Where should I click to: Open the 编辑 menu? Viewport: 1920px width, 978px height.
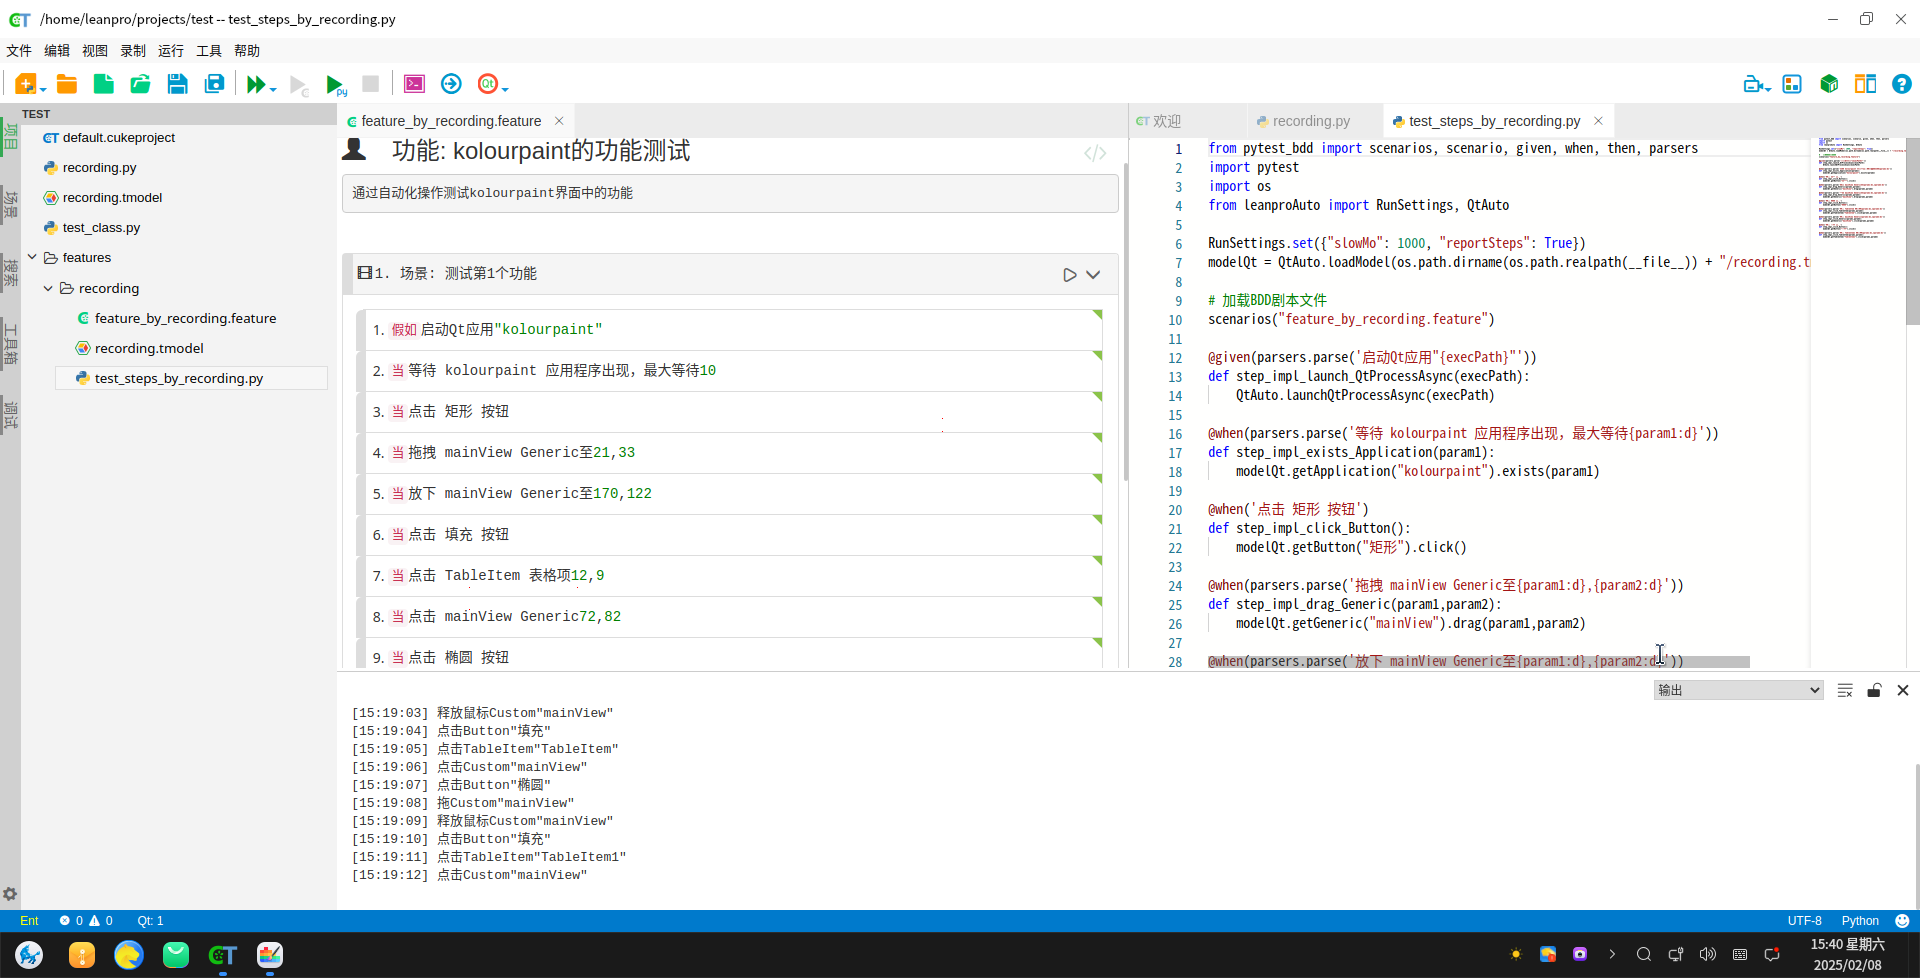point(57,51)
